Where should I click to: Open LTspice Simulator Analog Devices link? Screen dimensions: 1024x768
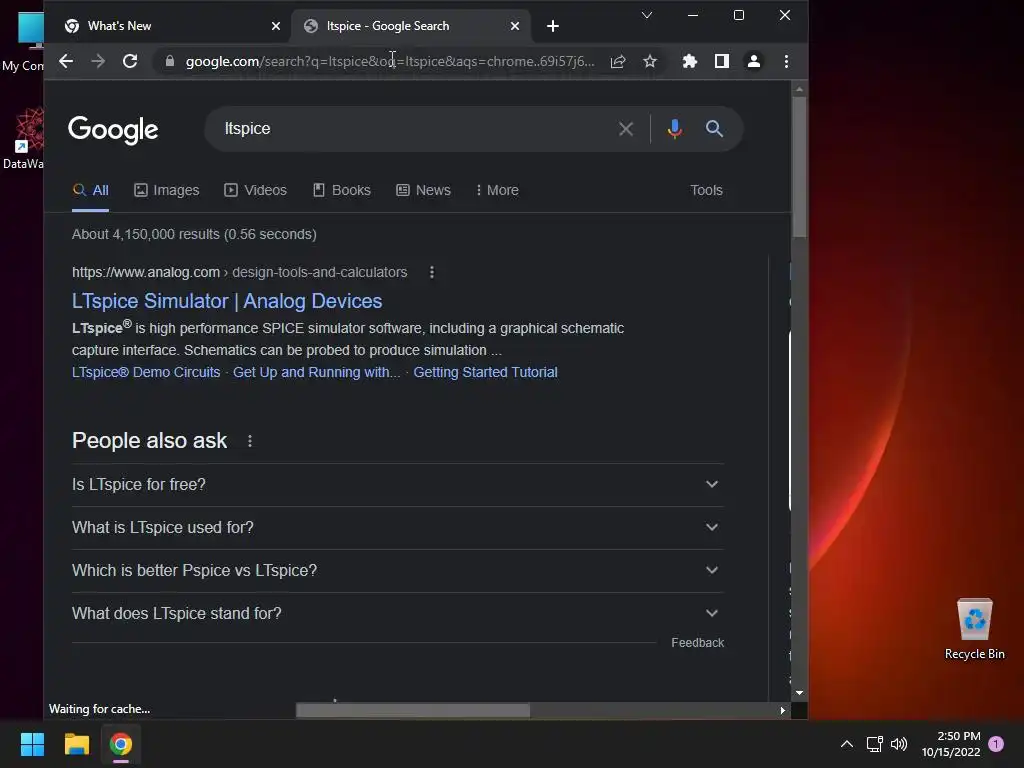tap(227, 301)
